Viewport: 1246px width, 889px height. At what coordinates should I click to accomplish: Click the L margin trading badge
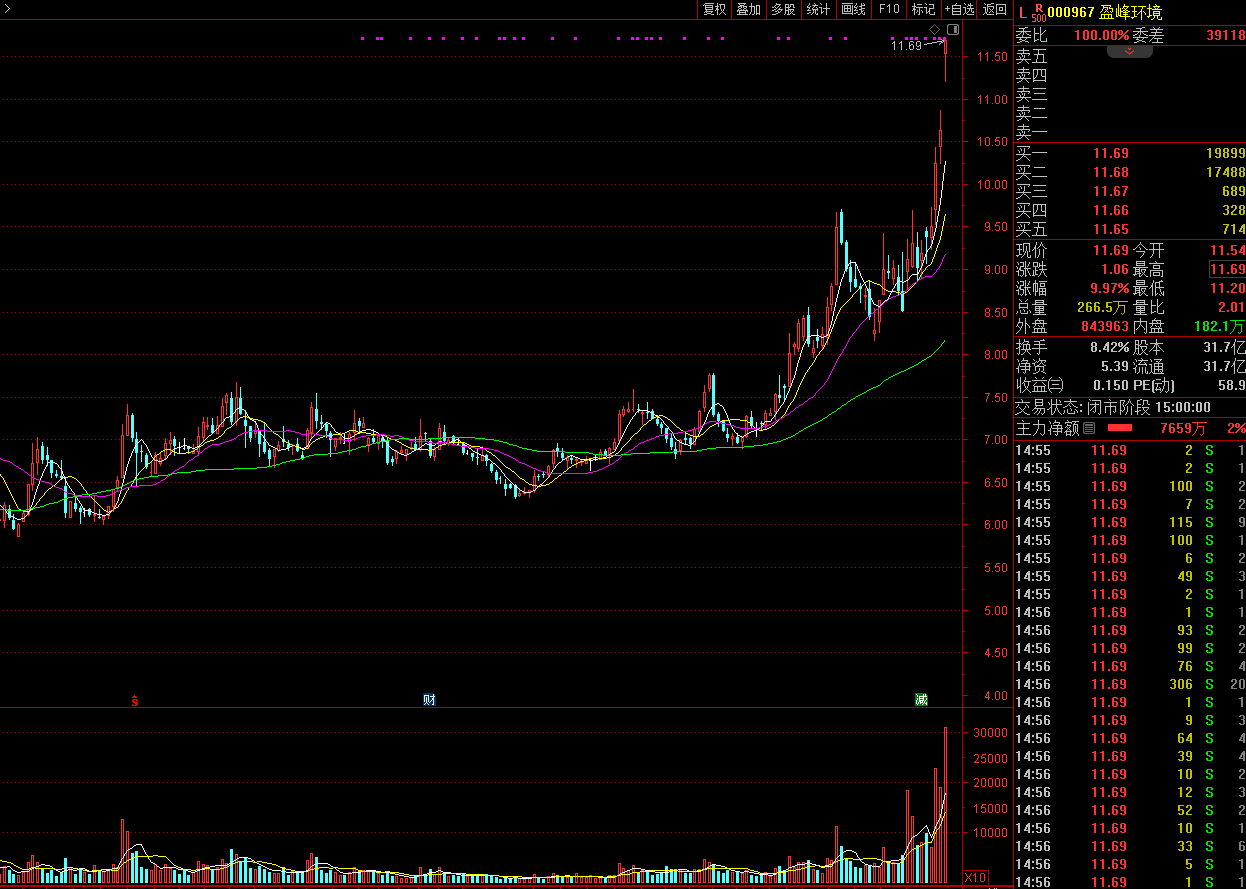coord(1022,12)
